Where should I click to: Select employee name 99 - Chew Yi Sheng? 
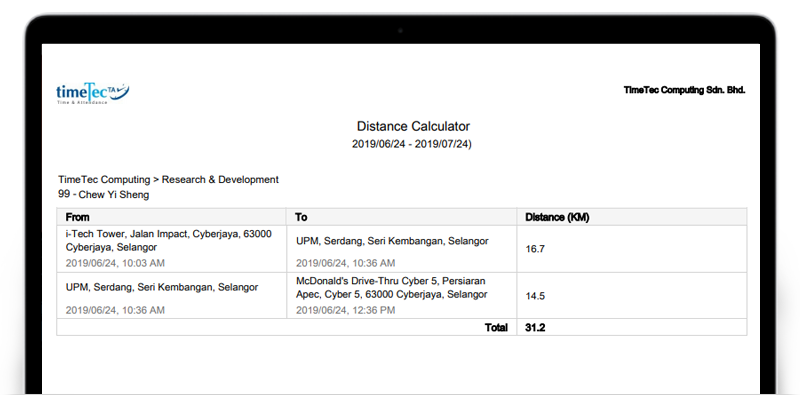104,194
